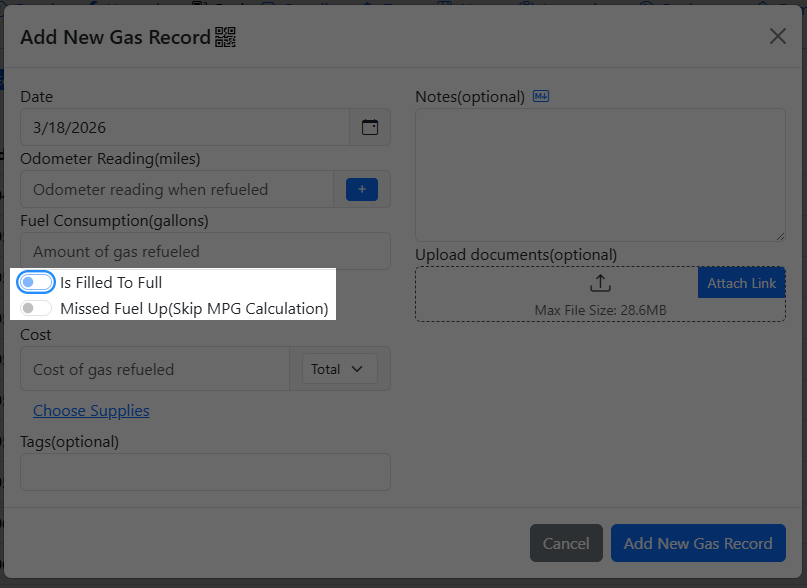Click the Markdown icon next to Notes
This screenshot has height=588, width=807.
click(x=541, y=97)
